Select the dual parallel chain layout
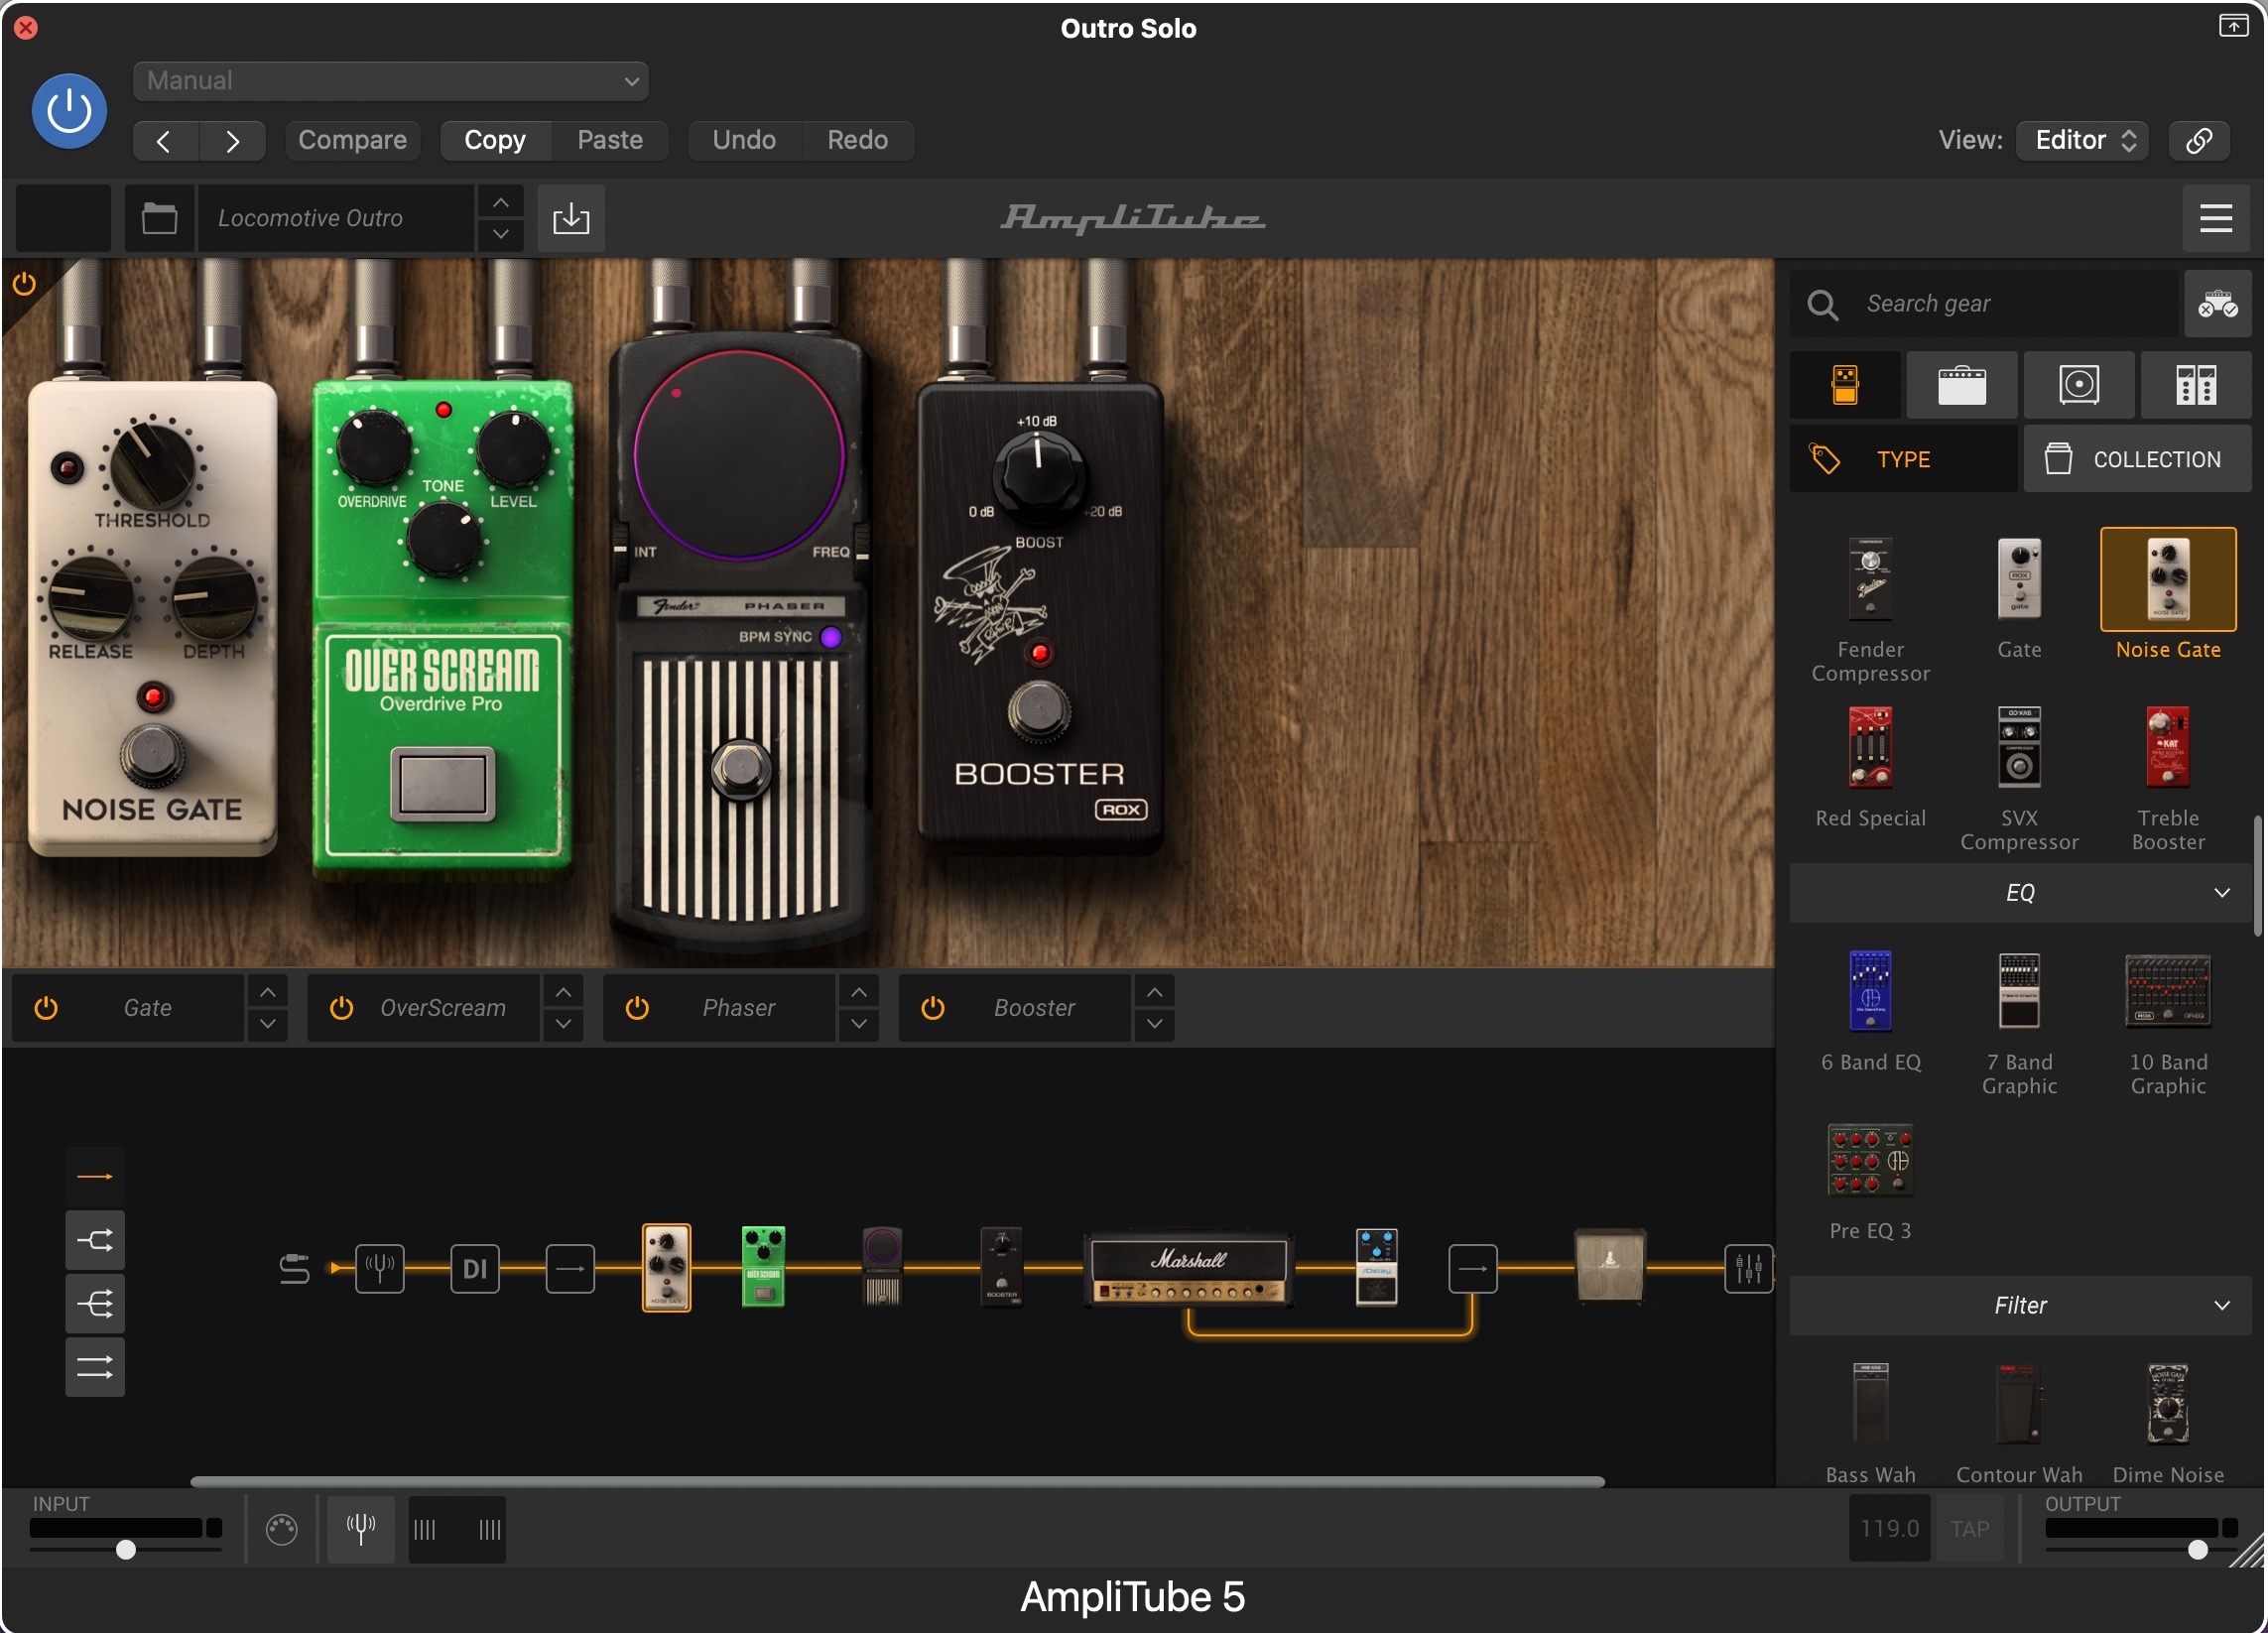This screenshot has width=2268, height=1633. coord(95,1368)
